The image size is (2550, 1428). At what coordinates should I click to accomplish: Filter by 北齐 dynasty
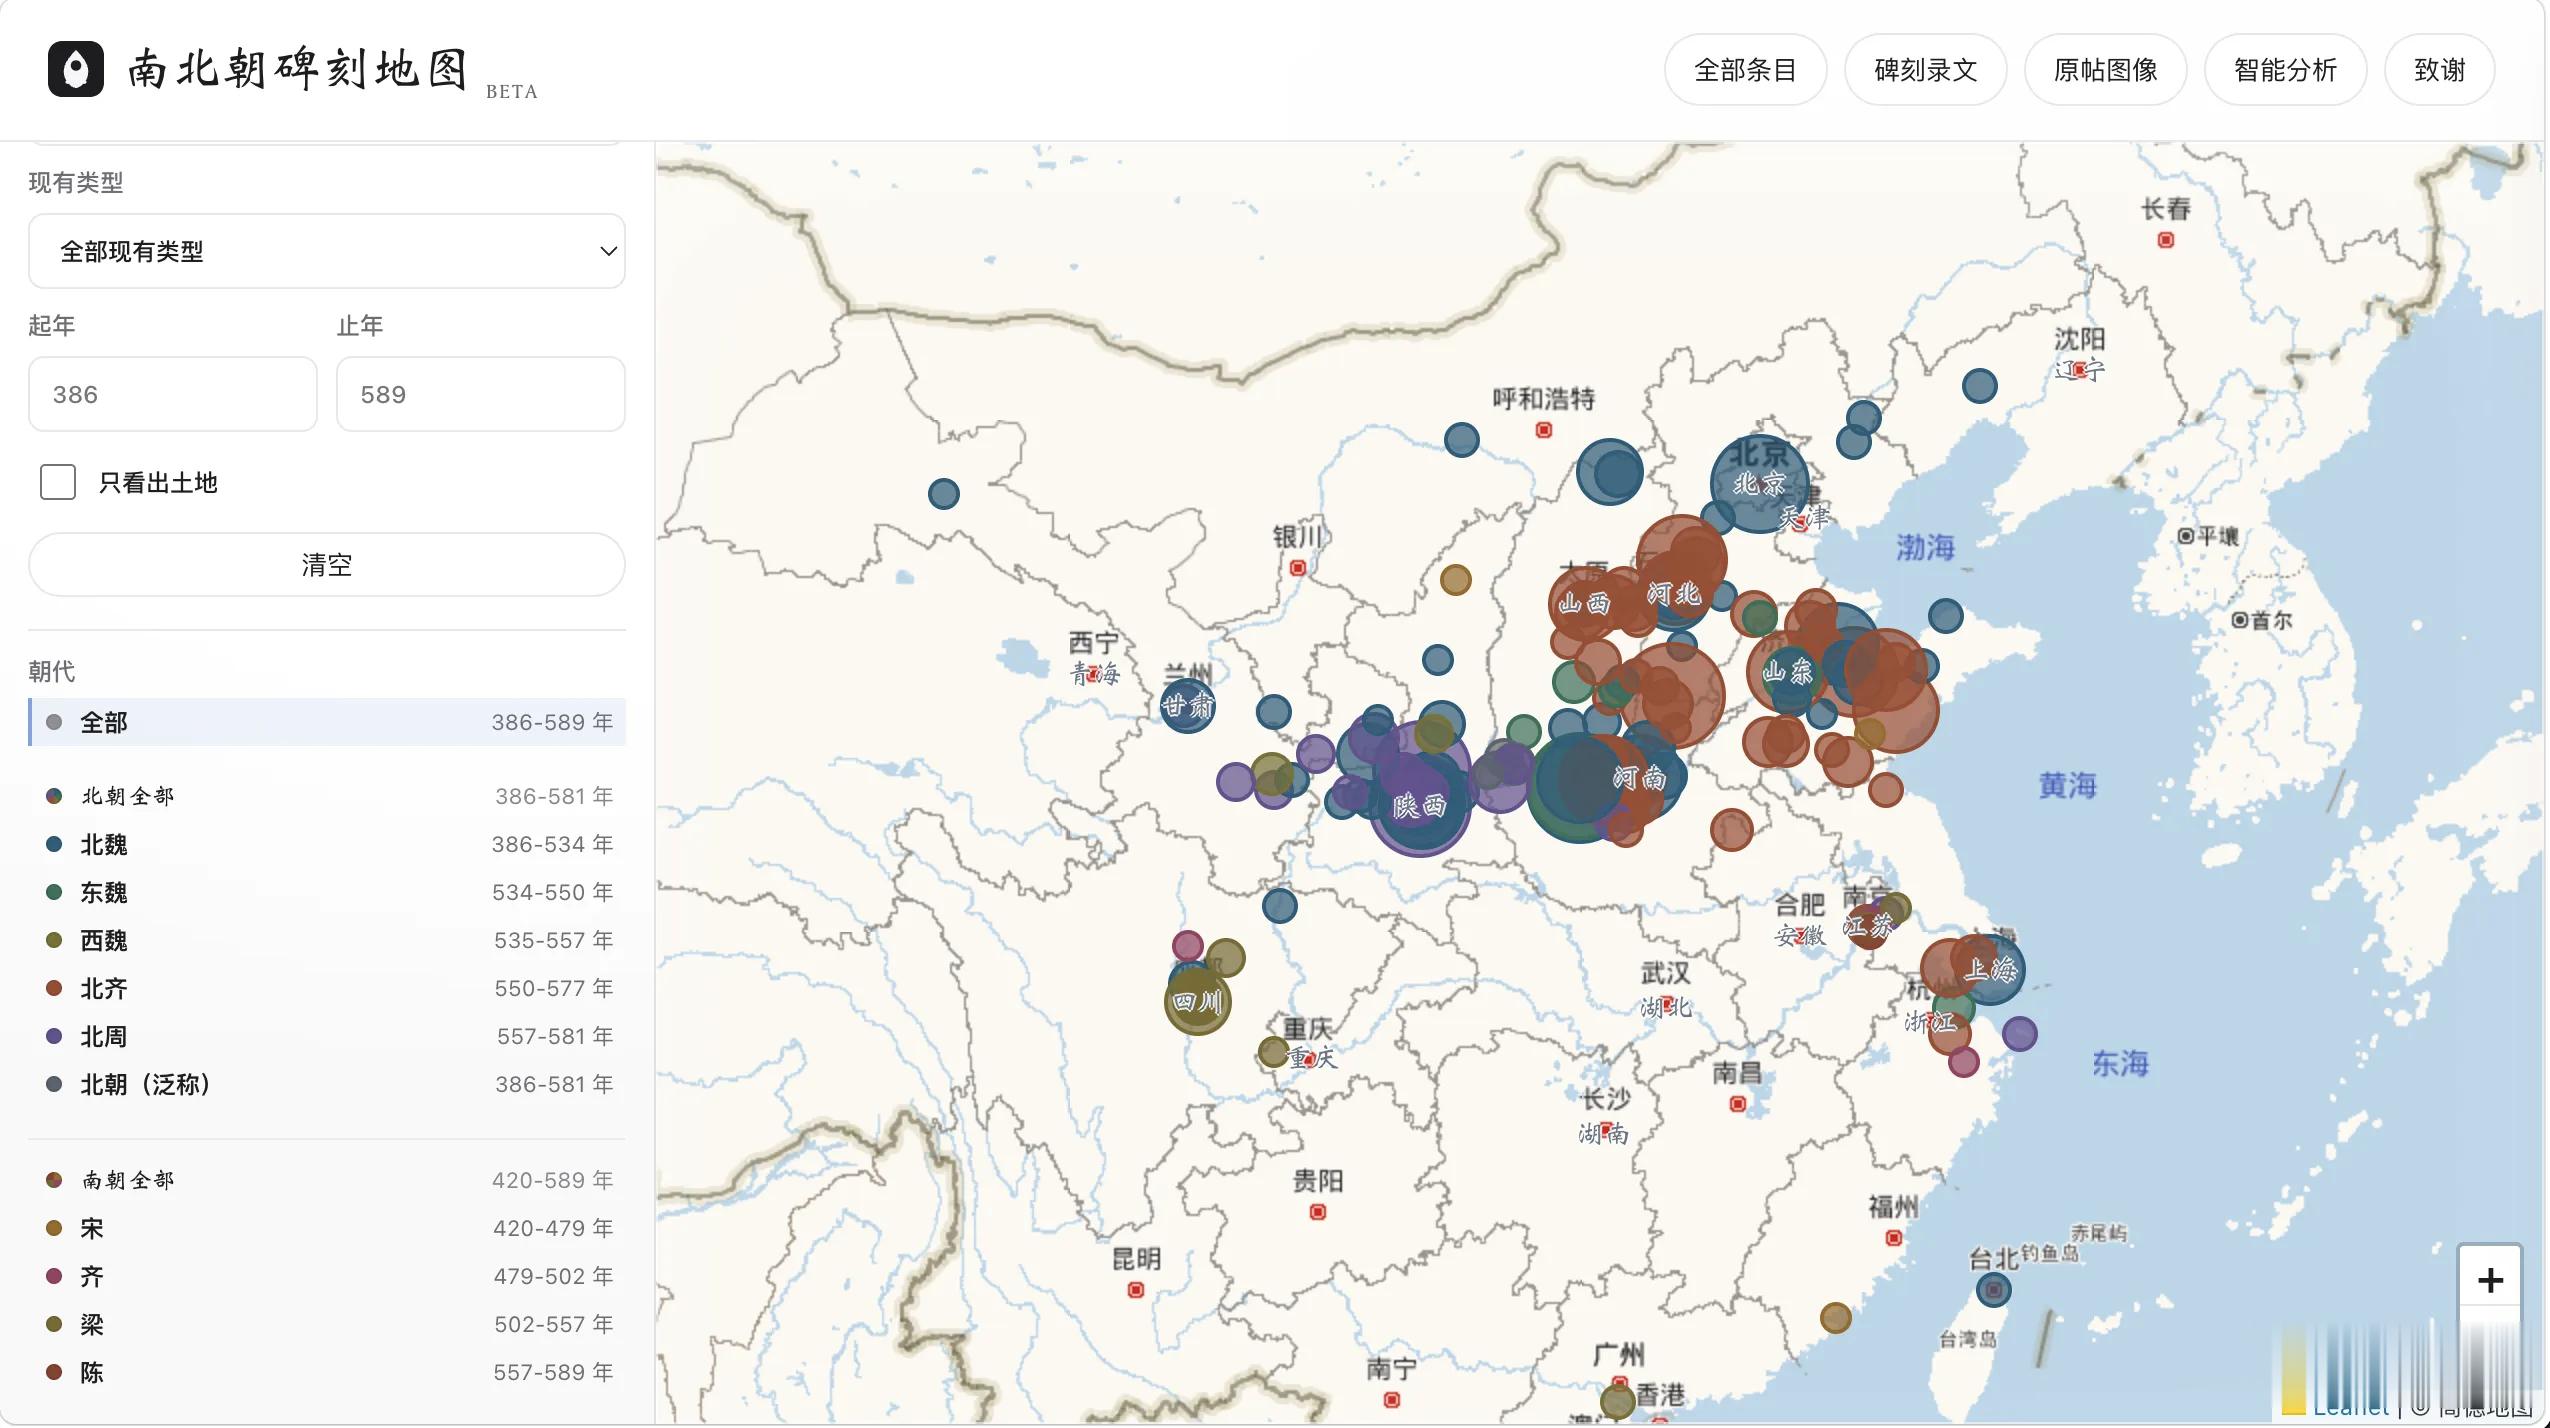[x=327, y=988]
